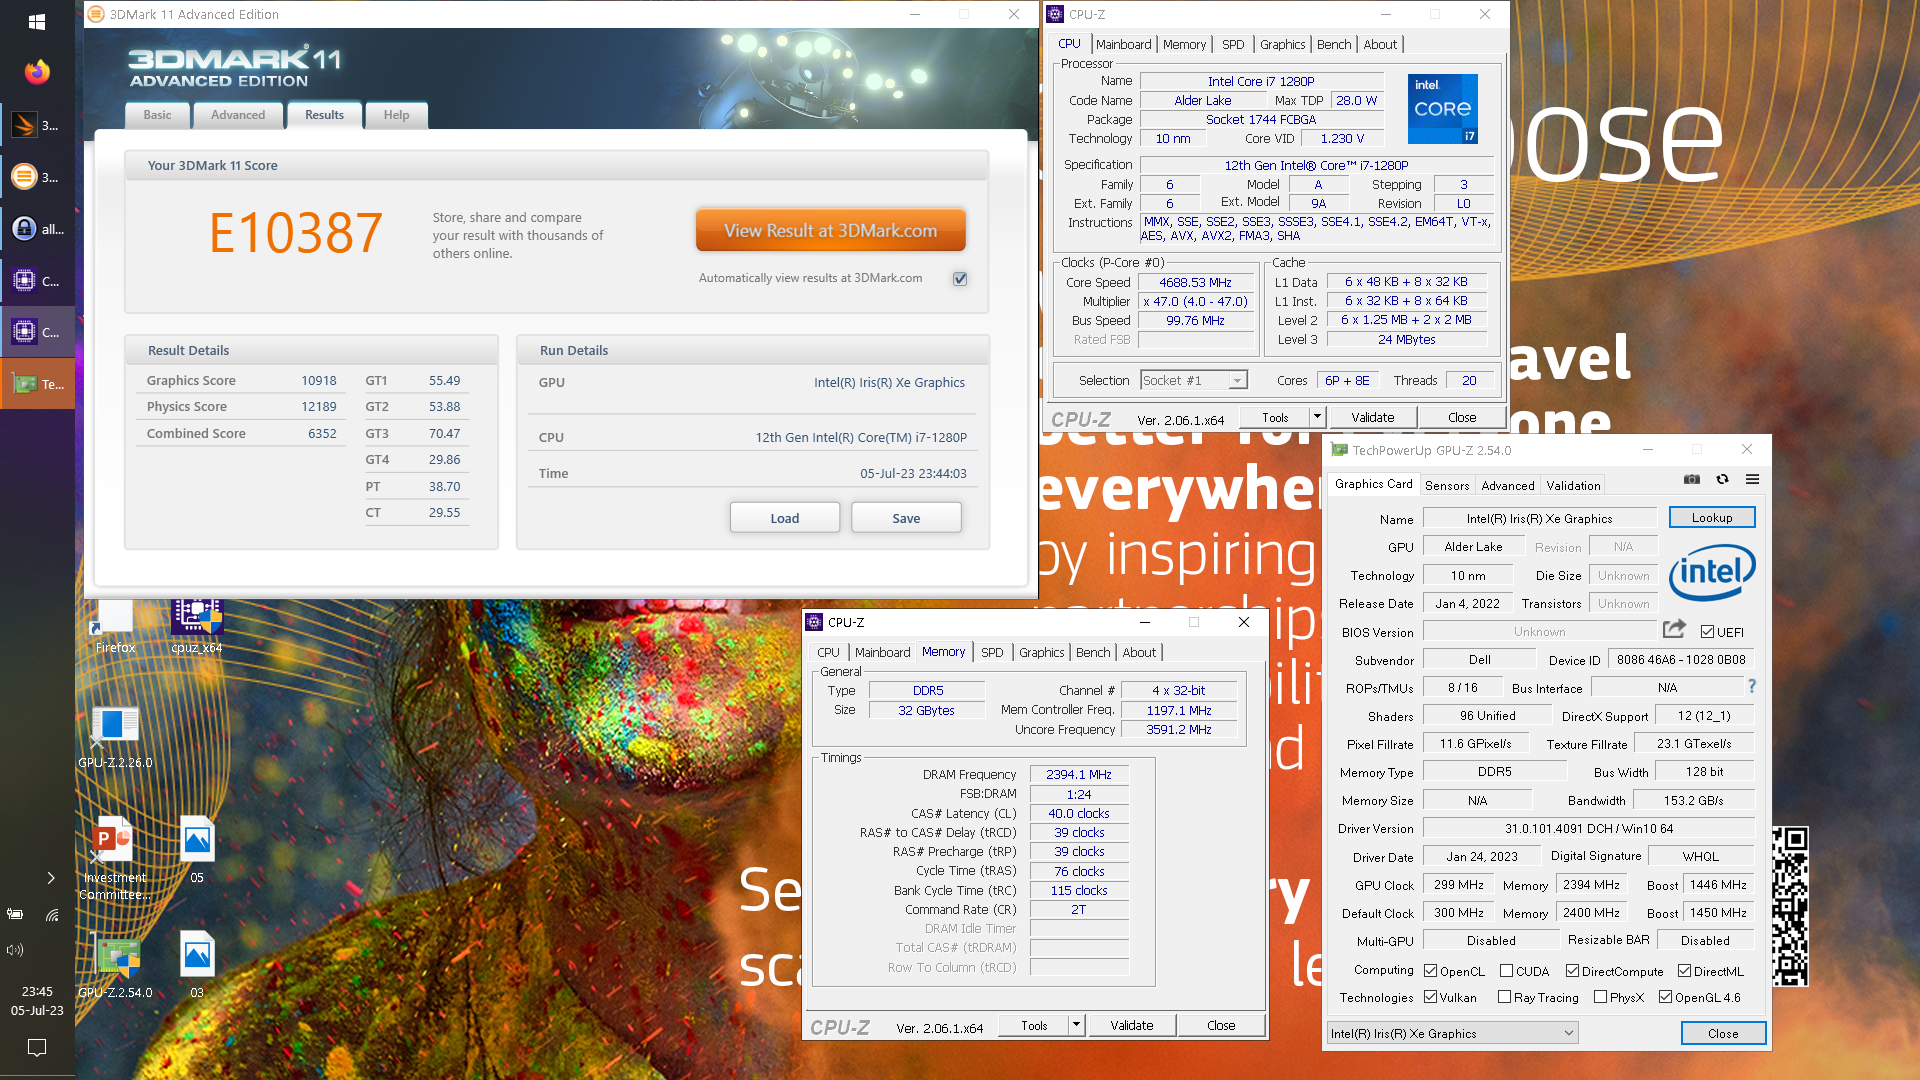
Task: Show hidden icons chevron in taskbar
Action: (x=51, y=878)
